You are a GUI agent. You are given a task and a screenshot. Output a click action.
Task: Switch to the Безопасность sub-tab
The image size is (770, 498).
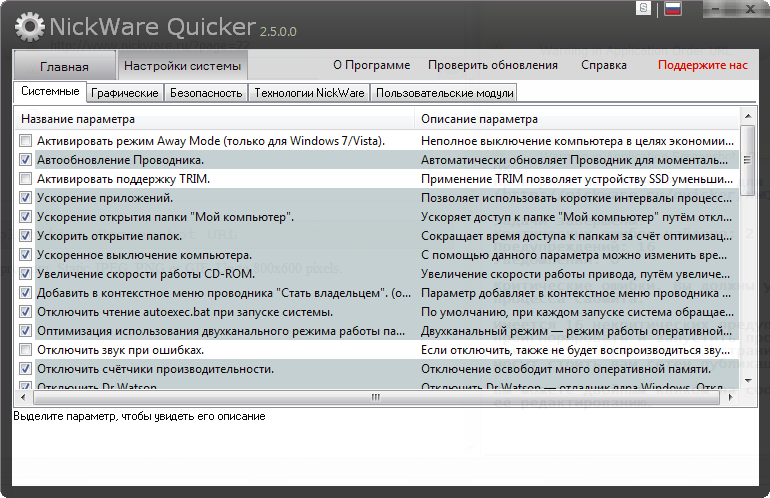point(206,93)
